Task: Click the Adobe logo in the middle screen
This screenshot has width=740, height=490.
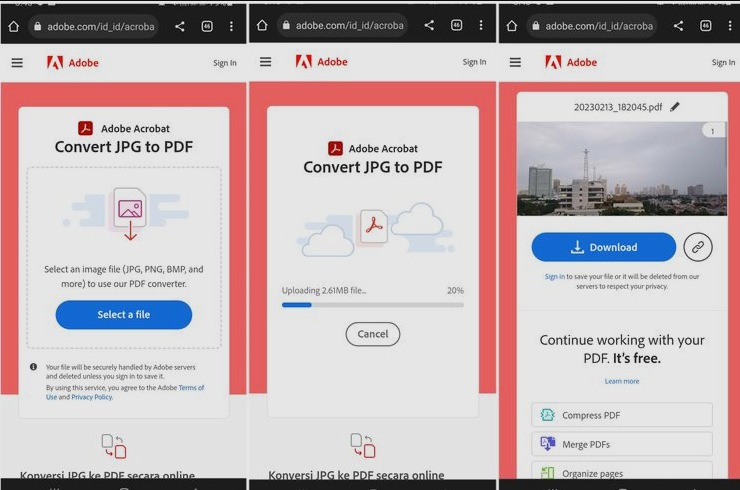Action: pyautogui.click(x=321, y=62)
